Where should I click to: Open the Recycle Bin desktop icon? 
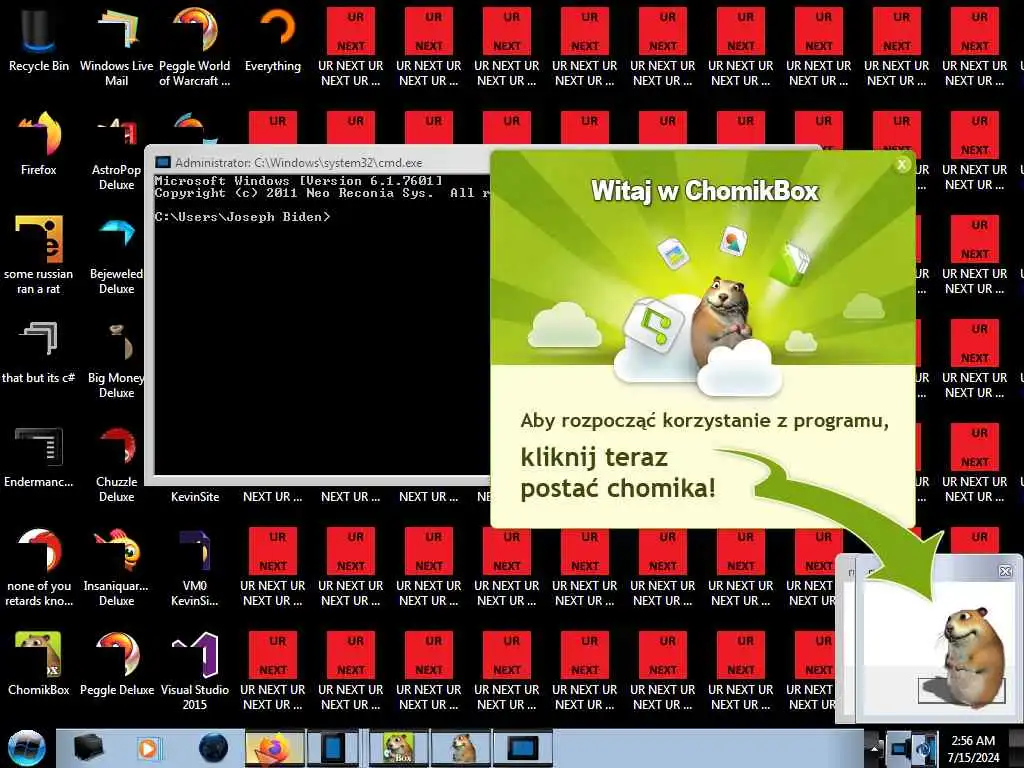click(x=39, y=40)
